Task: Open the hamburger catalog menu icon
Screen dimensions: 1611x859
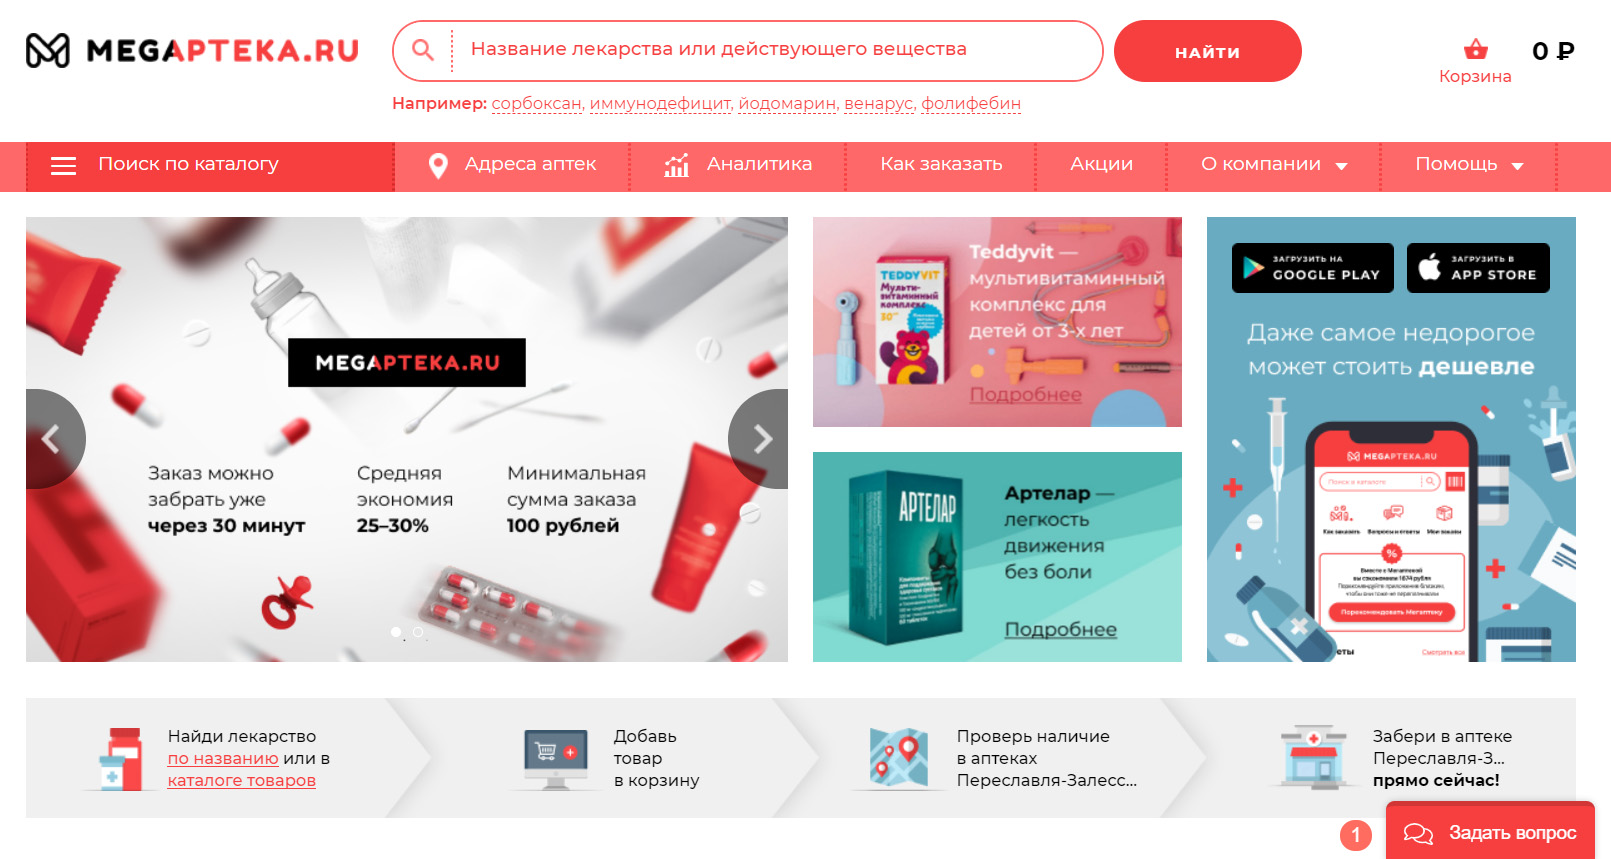Action: pos(63,166)
